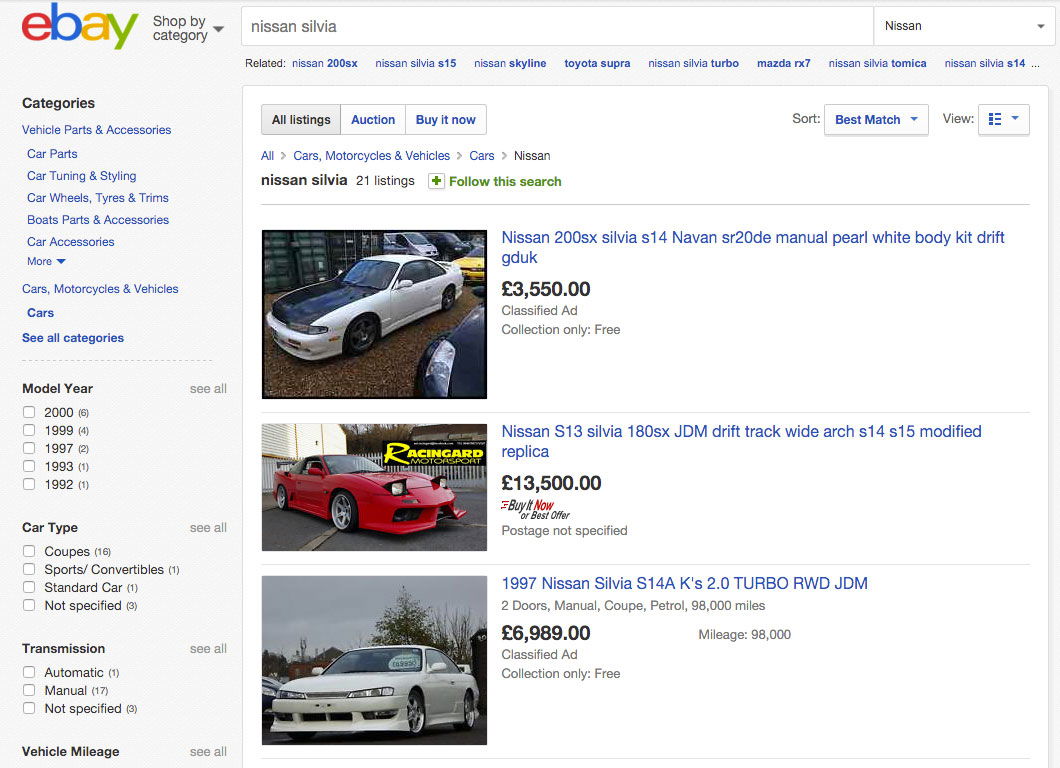Viewport: 1060px width, 768px height.
Task: Open the 1997 Silvia S14A listing photo
Action: pos(374,660)
